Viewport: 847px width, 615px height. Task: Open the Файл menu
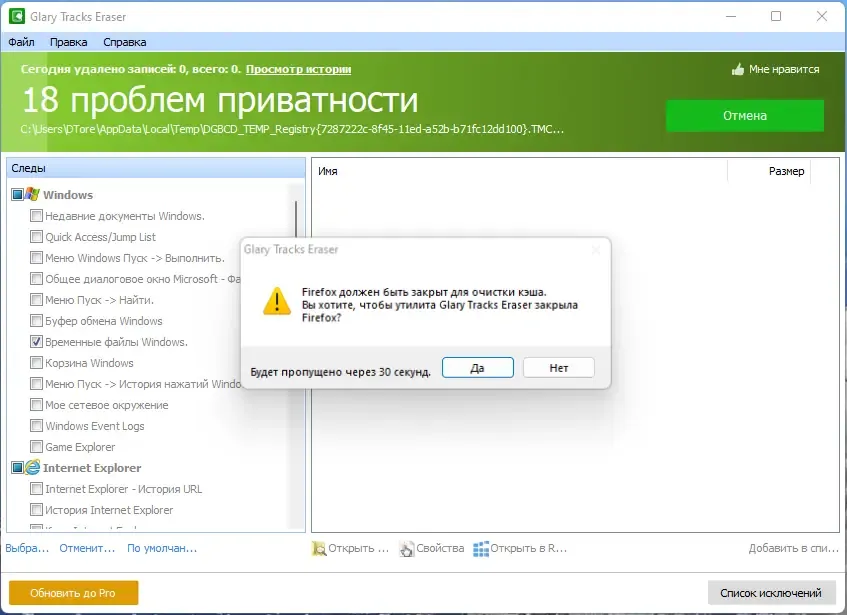22,42
